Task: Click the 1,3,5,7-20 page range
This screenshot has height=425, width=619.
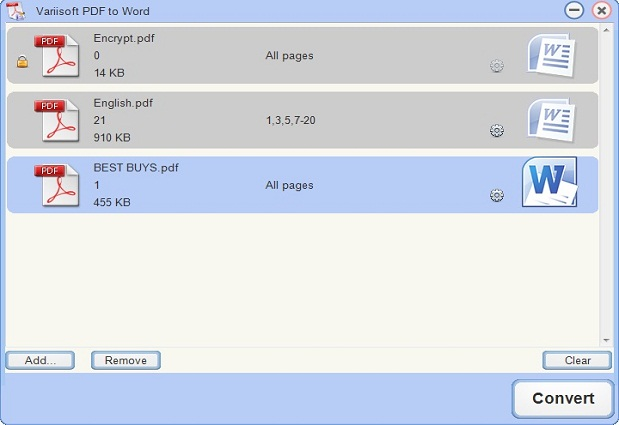Action: click(291, 120)
